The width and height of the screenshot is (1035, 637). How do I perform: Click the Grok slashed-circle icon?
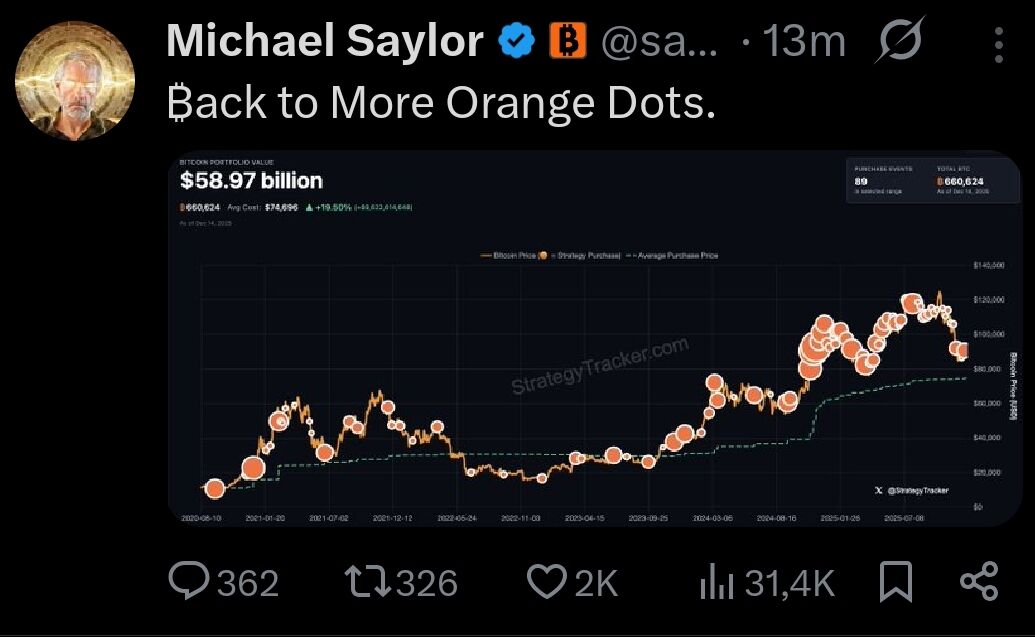pos(898,42)
